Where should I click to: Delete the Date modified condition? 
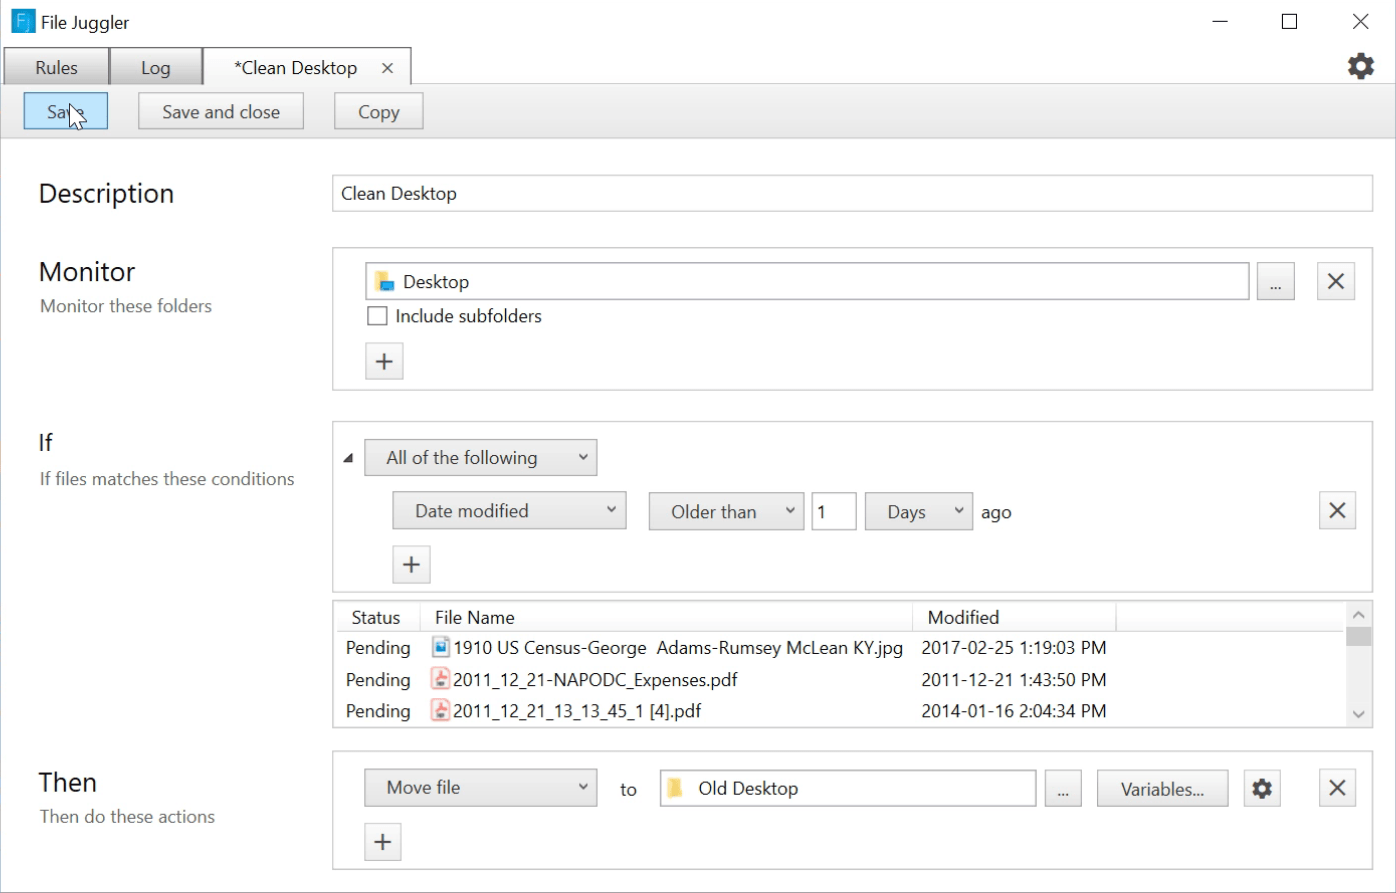pos(1338,511)
